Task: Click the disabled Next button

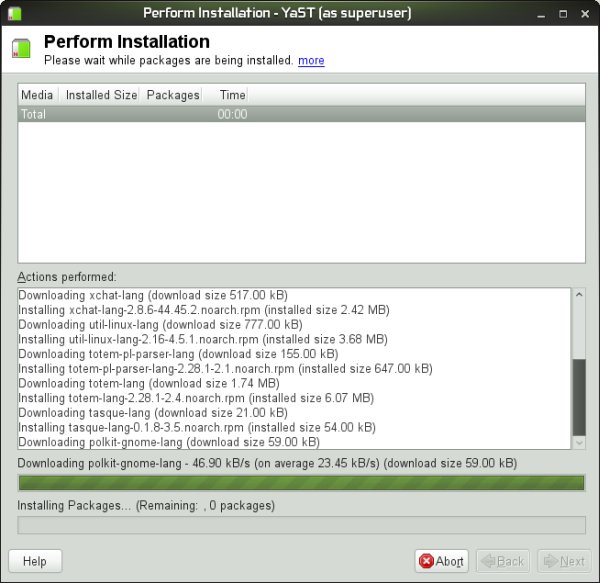Action: [x=564, y=561]
